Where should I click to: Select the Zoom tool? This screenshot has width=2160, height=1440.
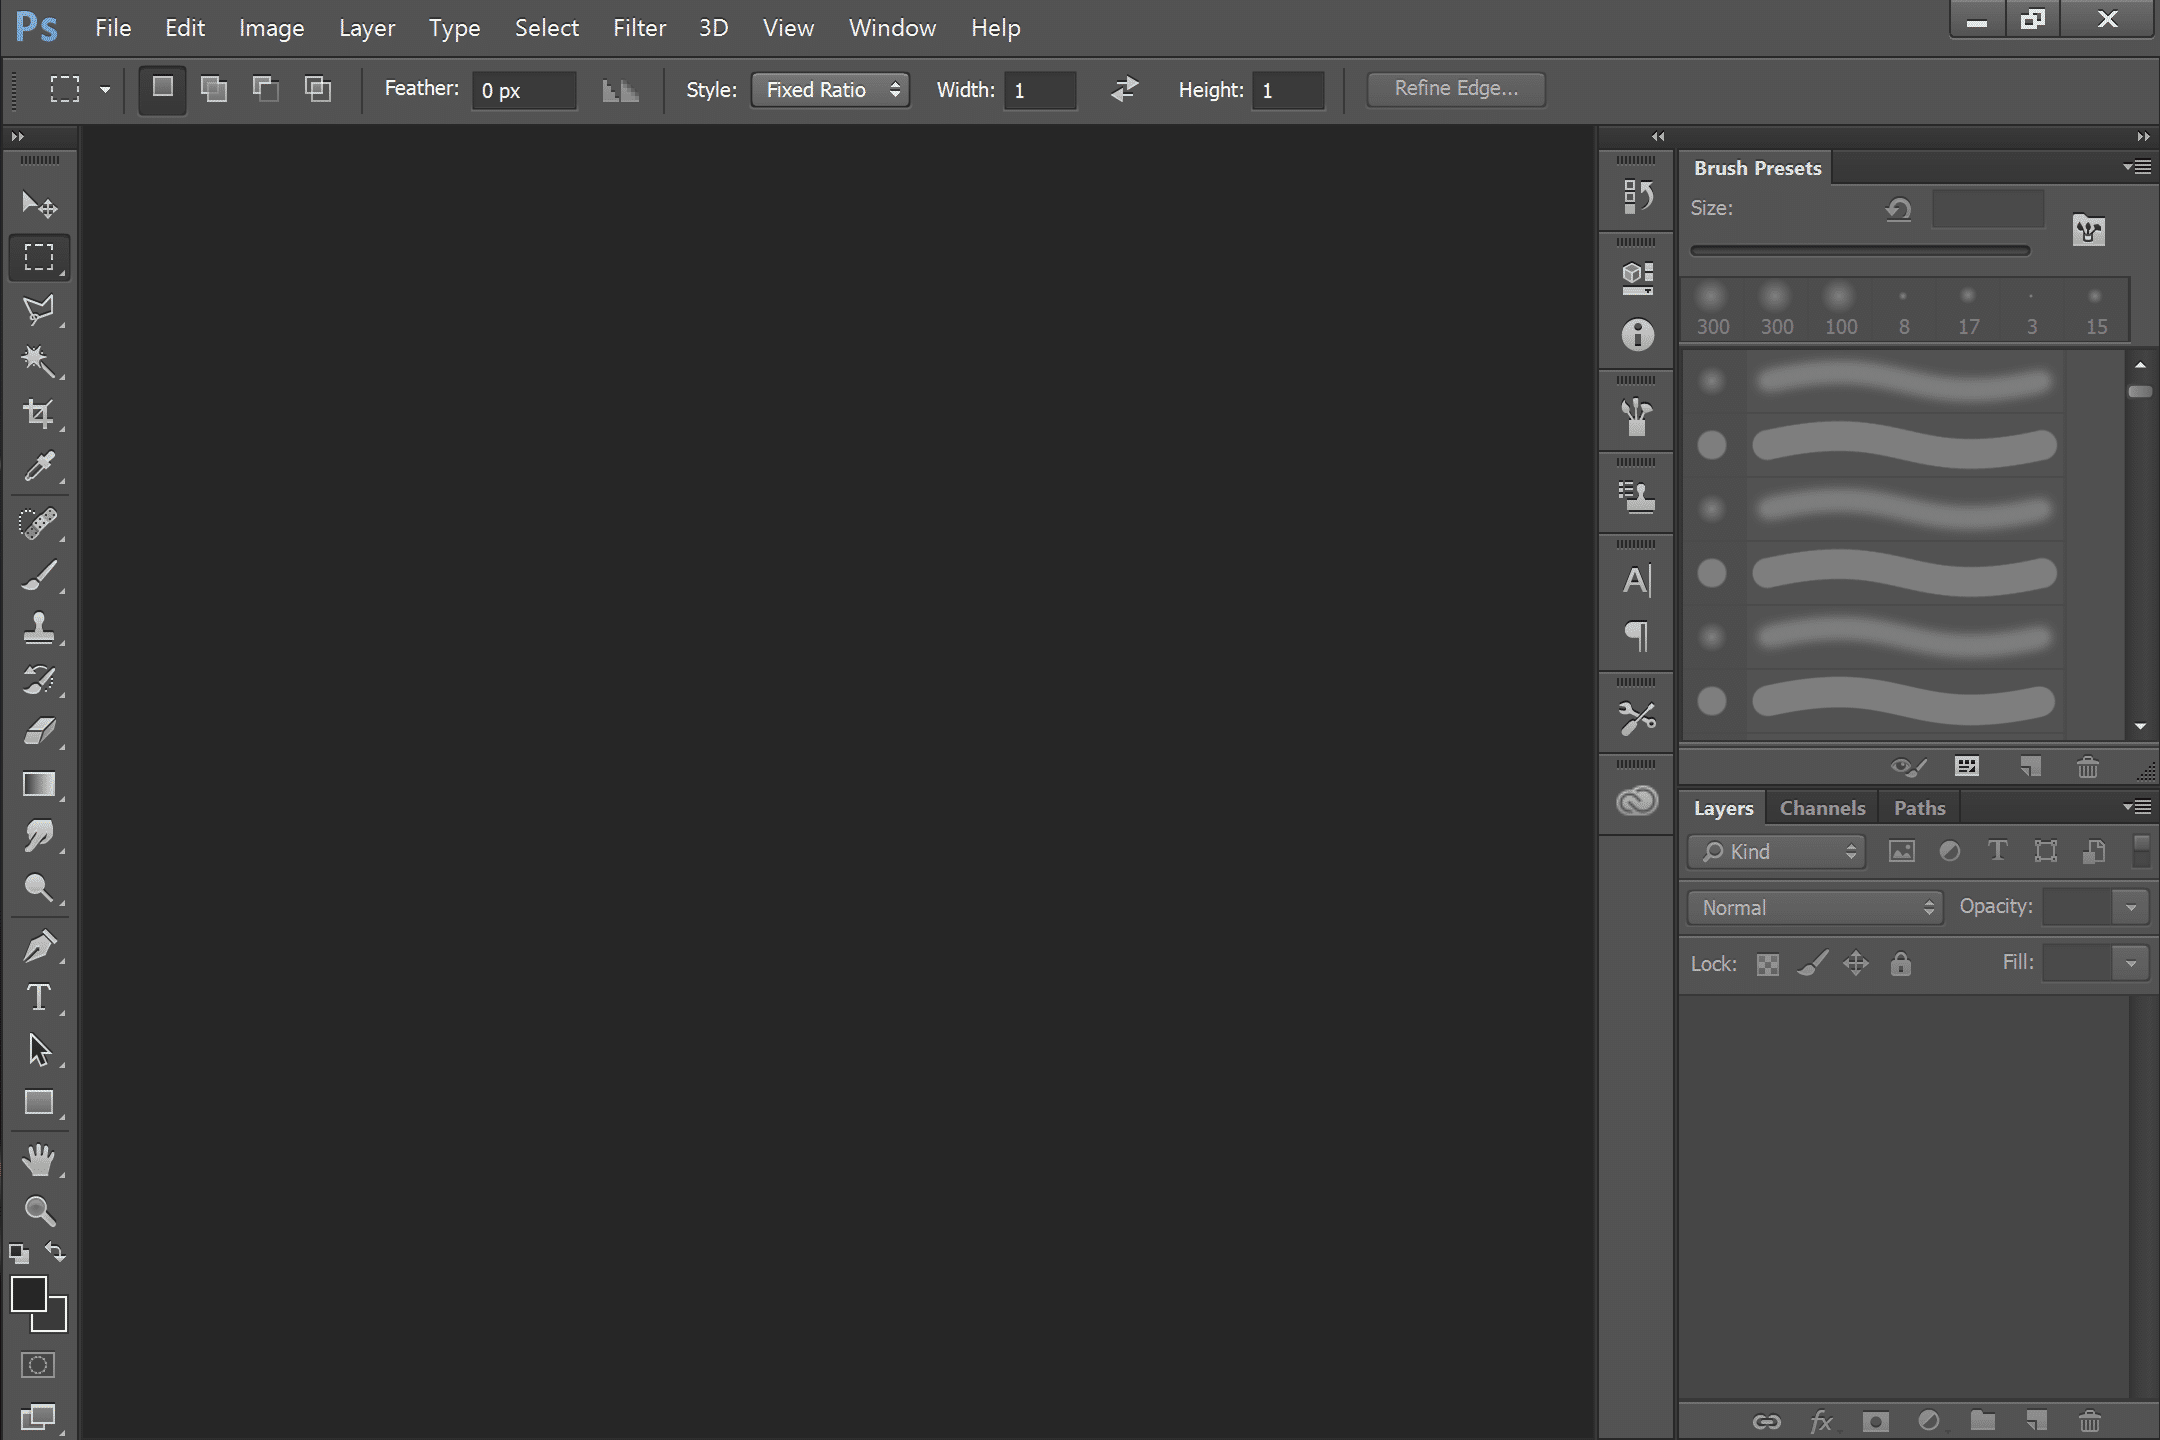point(39,1211)
